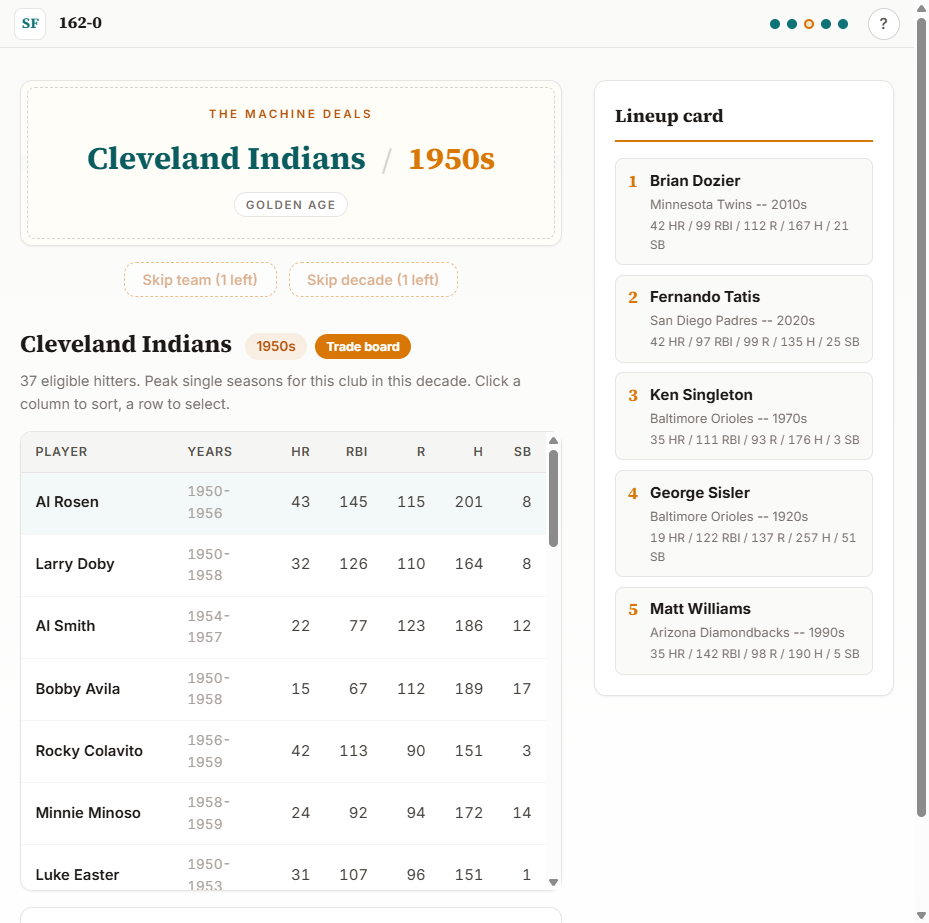Click Fernando Tatis lineup card
This screenshot has height=923, width=929.
click(744, 319)
